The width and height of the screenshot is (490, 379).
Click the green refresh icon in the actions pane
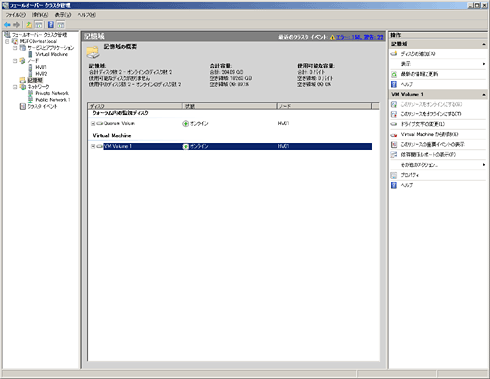[x=394, y=74]
